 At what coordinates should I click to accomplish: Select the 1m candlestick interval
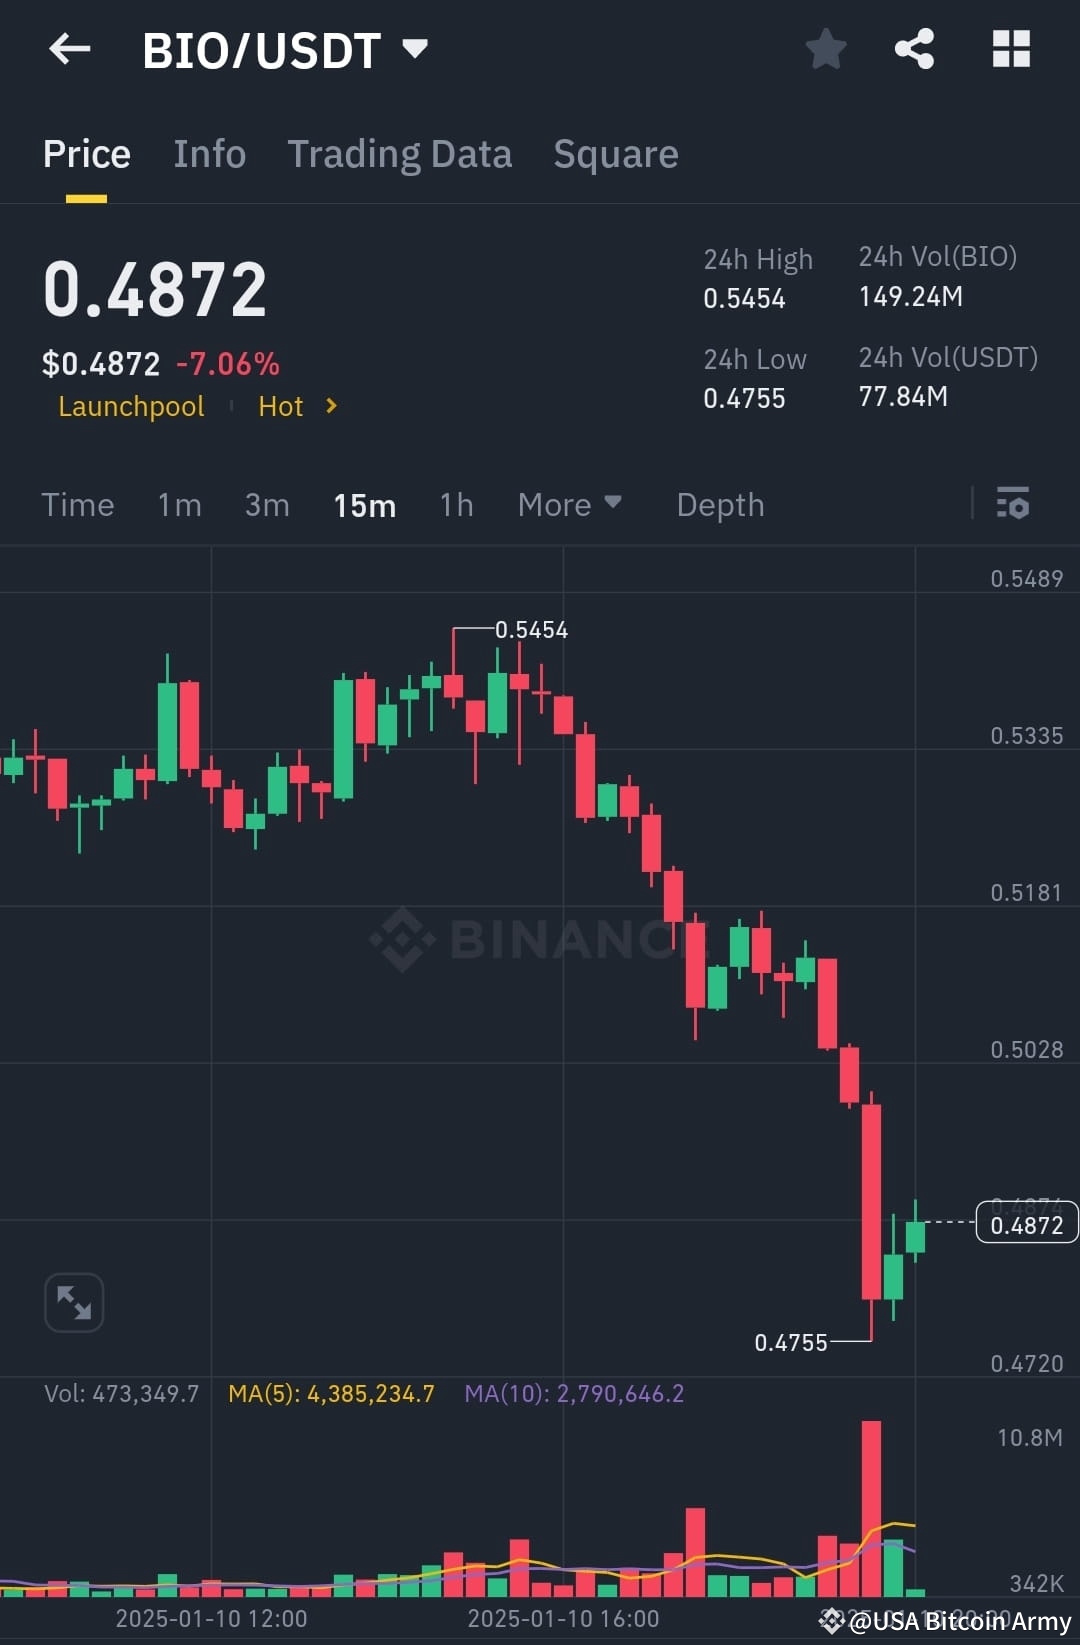(179, 505)
